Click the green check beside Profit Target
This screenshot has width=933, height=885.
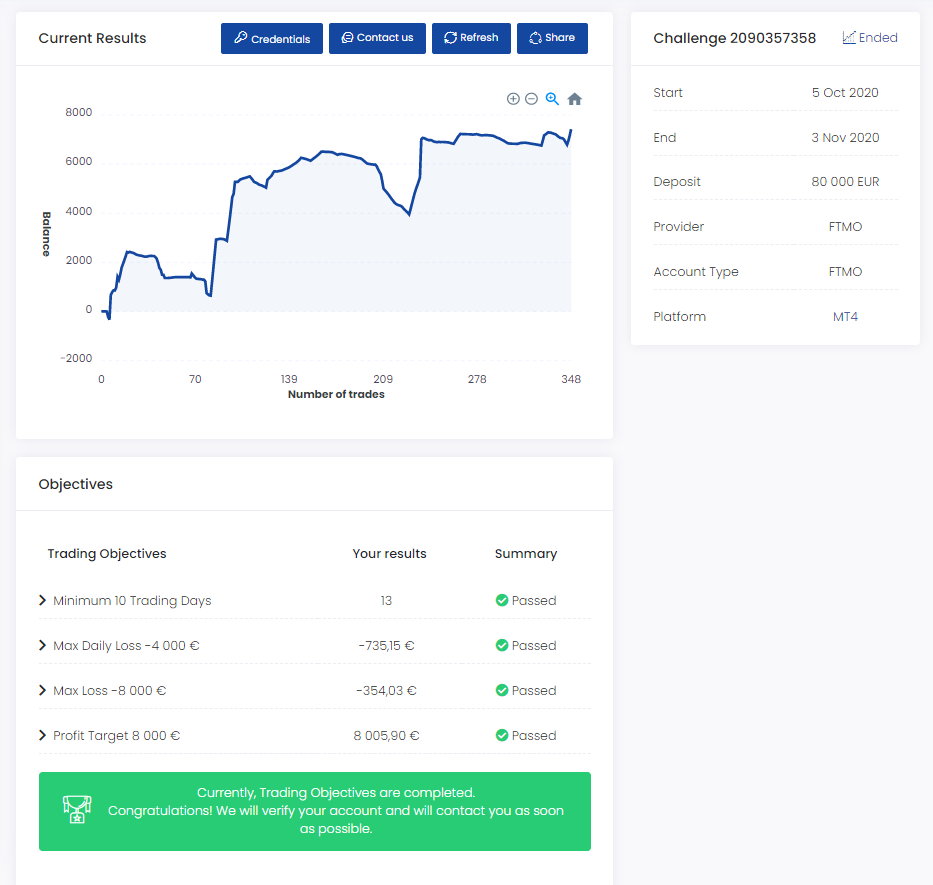[x=502, y=736]
